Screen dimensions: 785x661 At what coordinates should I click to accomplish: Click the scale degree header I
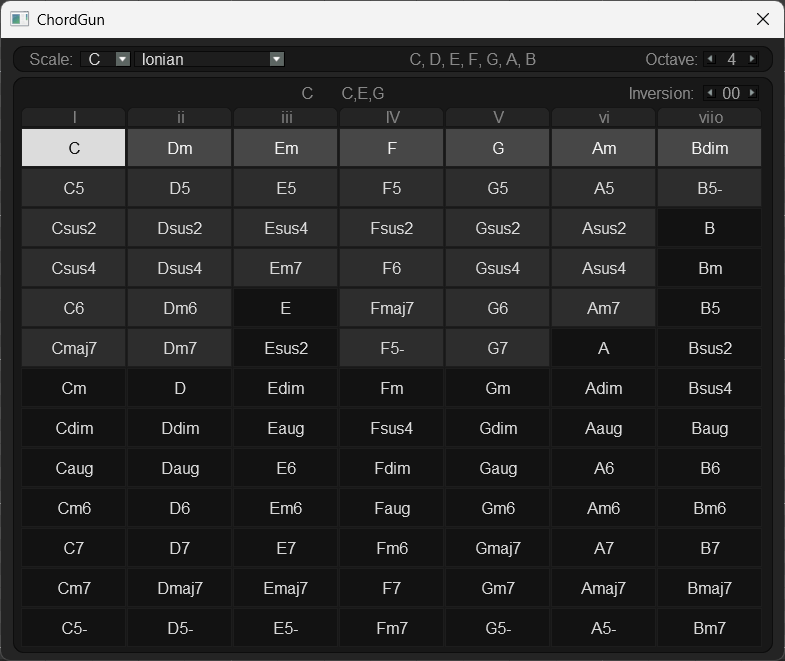tap(74, 118)
